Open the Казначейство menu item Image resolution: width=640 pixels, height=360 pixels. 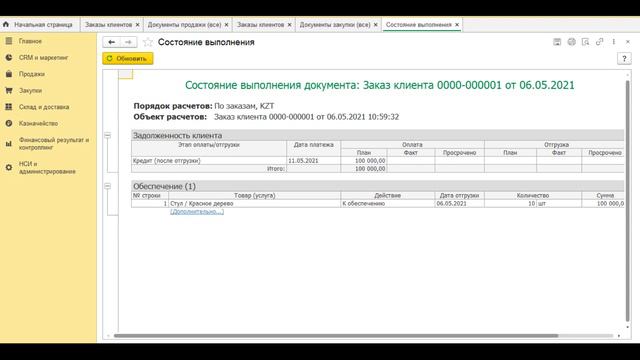[38, 123]
